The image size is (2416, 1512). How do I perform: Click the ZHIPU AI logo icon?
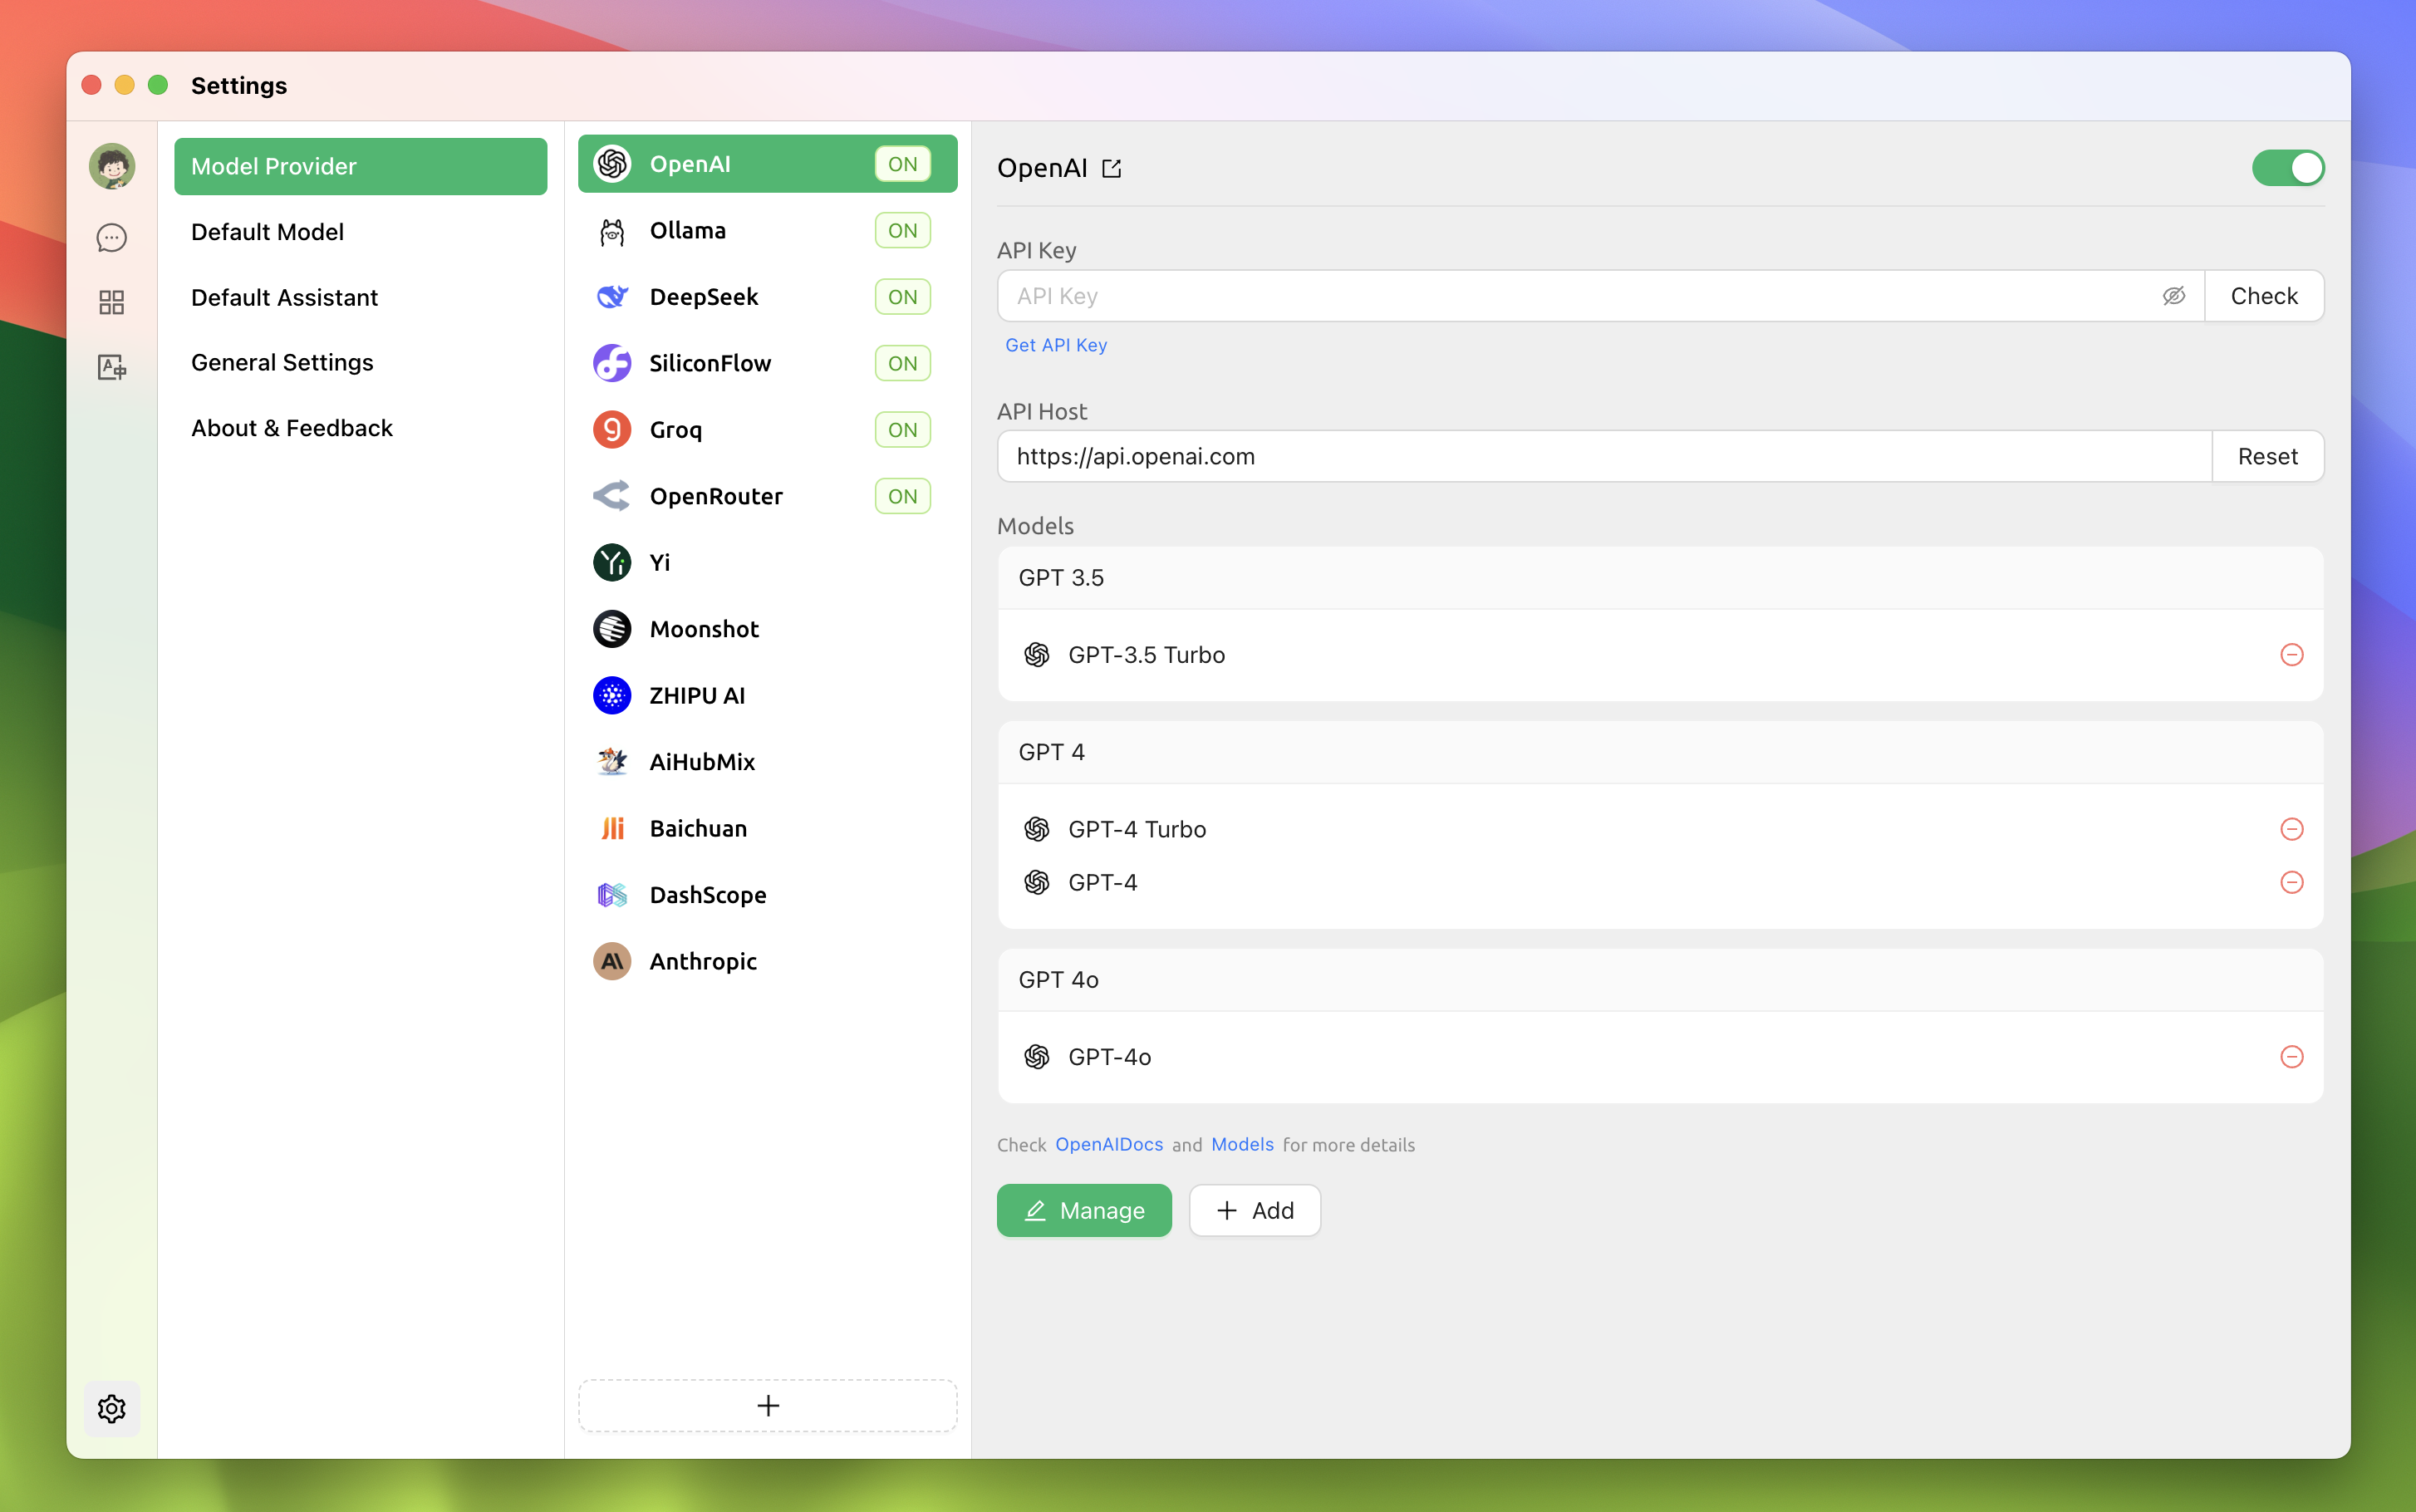click(x=612, y=696)
